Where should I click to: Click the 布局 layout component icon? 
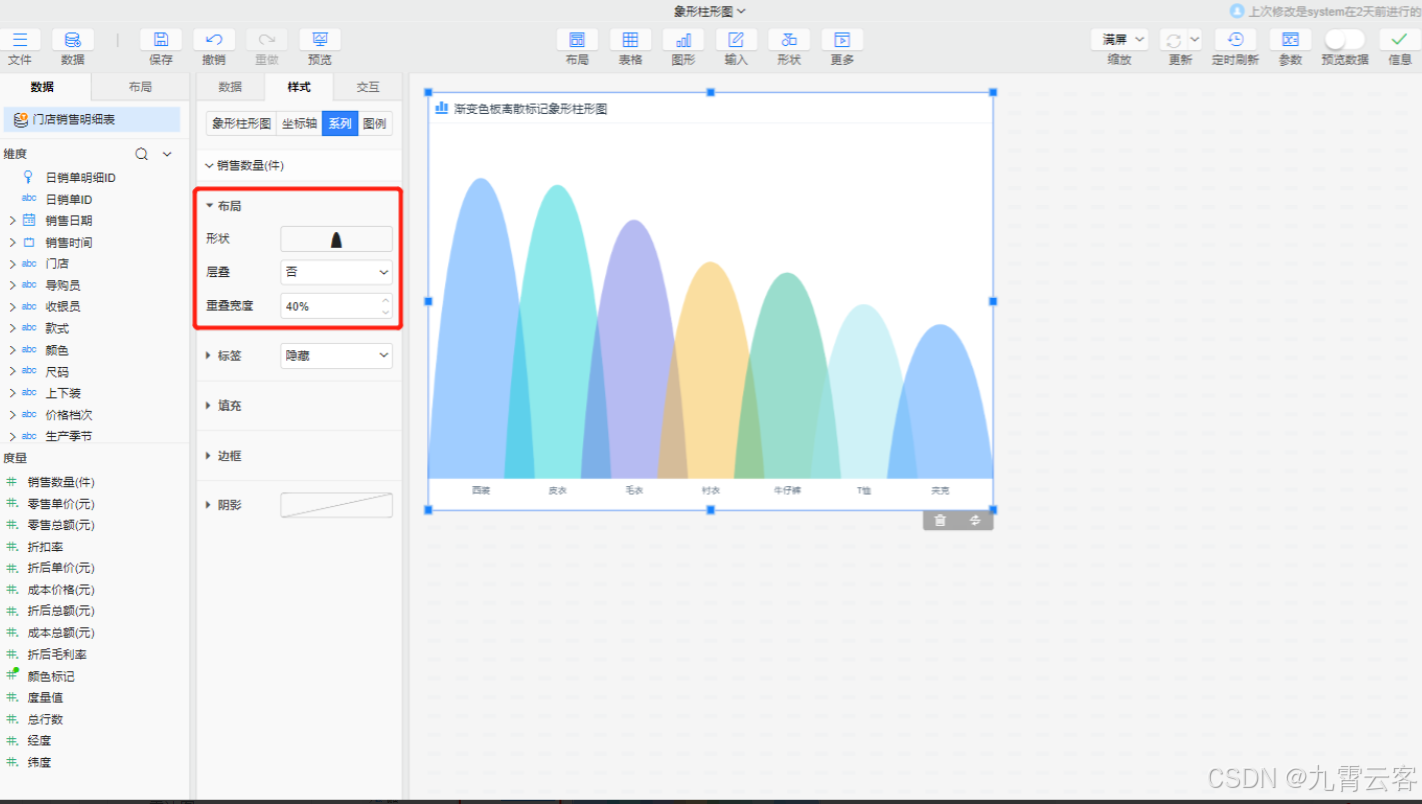[x=577, y=40]
